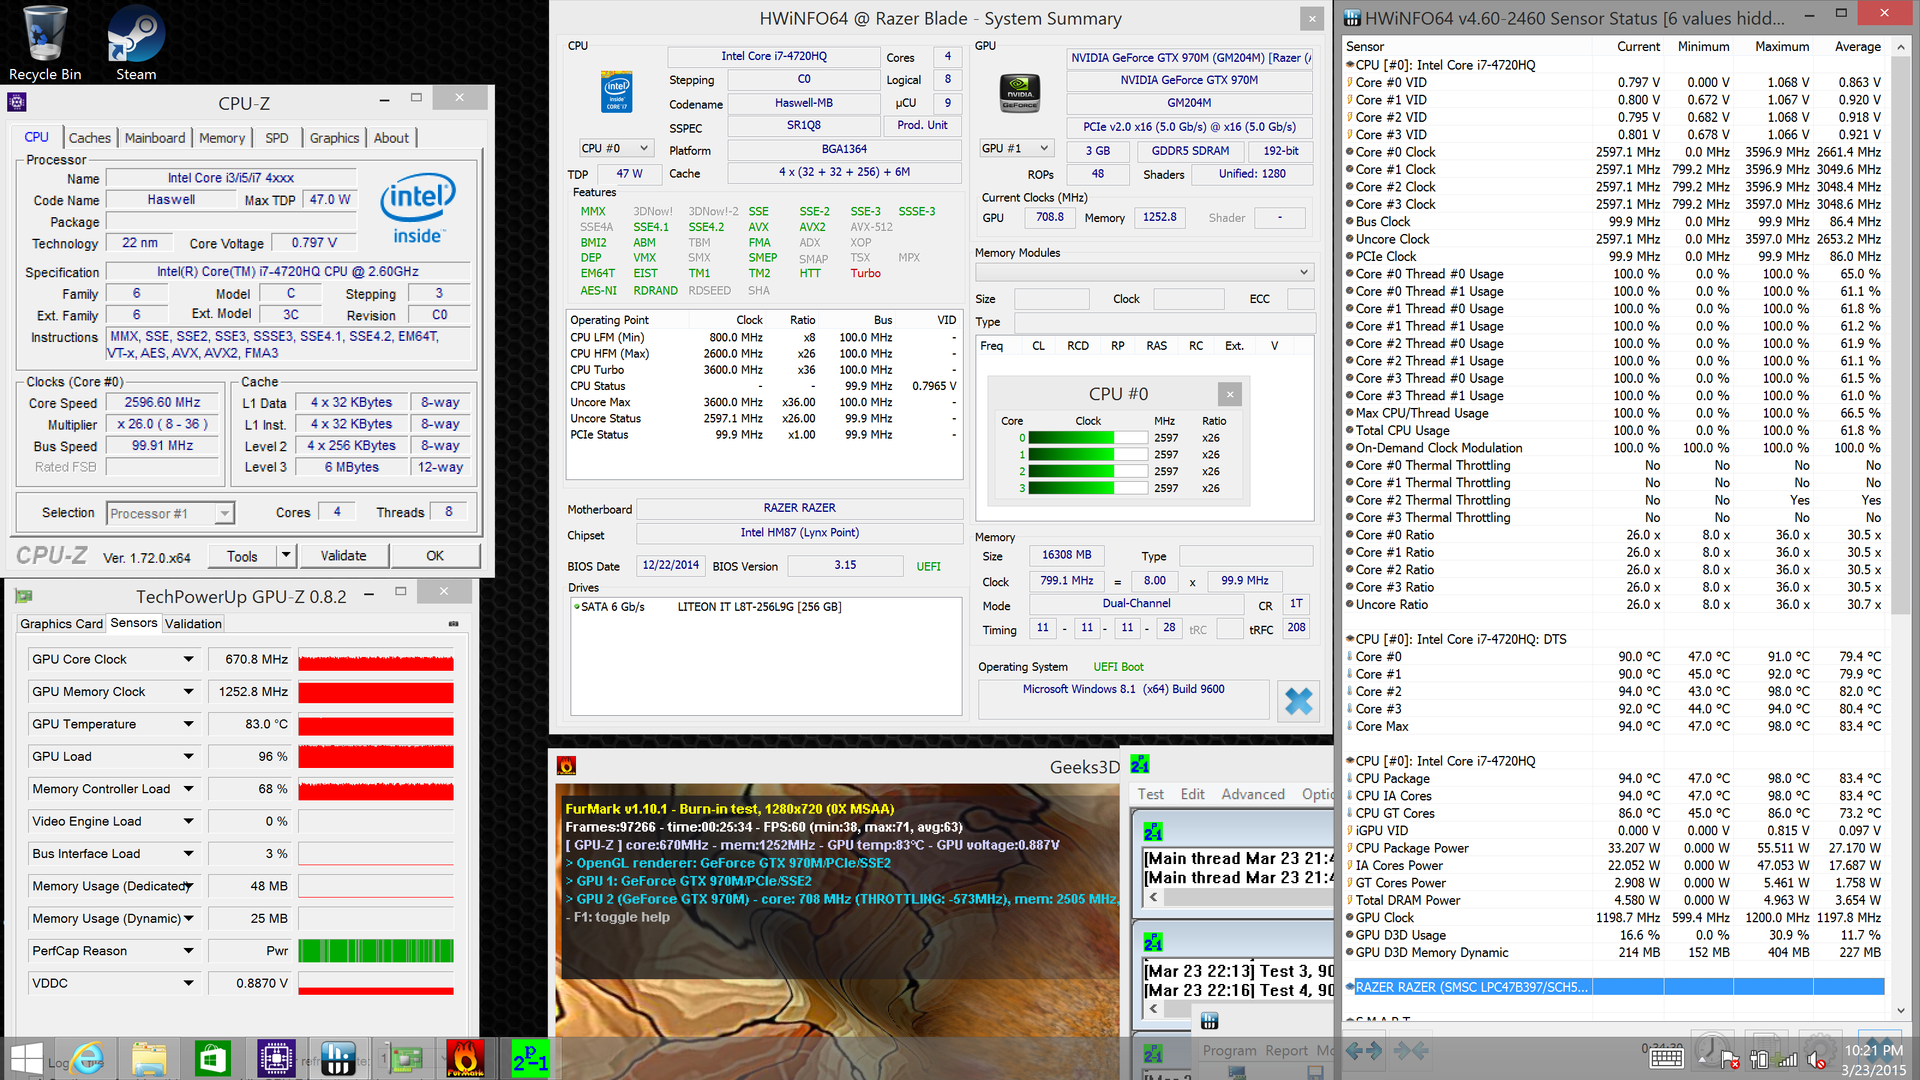Screen dimensions: 1920x1080
Task: Click the HWiNFO64 Sensor Status title icon
Action: click(1352, 17)
